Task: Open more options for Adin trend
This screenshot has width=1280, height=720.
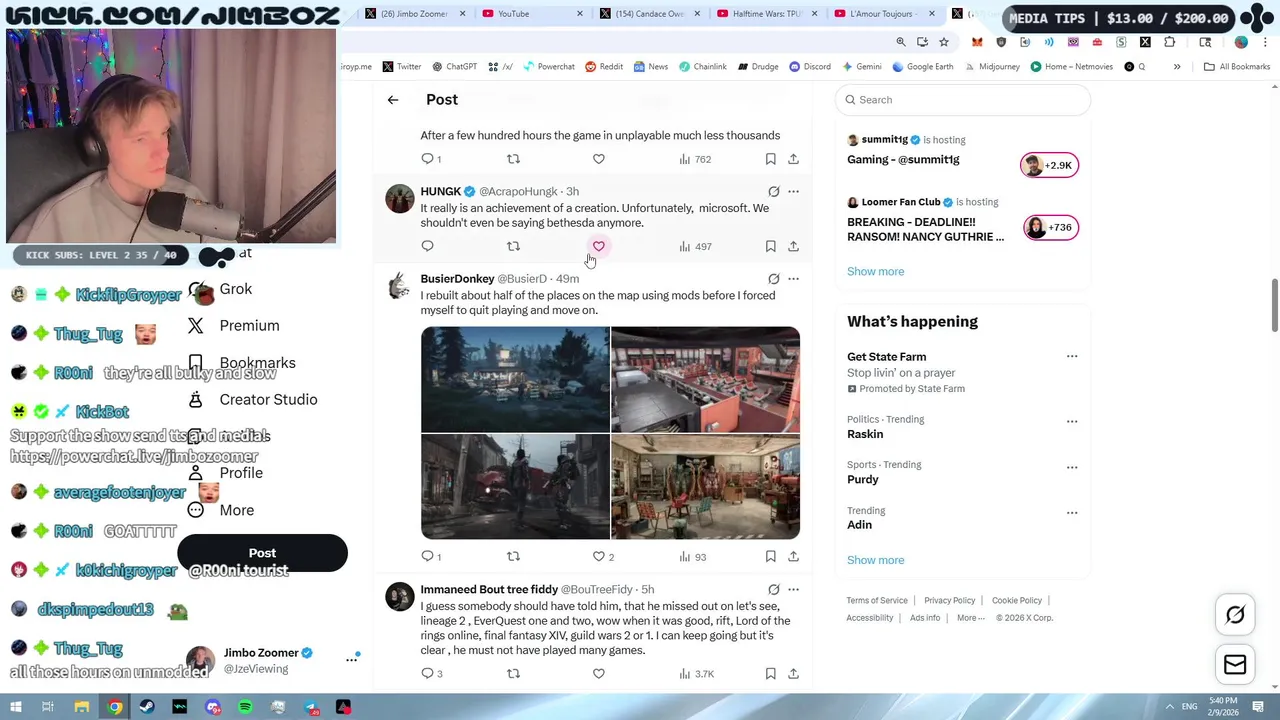Action: [1072, 513]
